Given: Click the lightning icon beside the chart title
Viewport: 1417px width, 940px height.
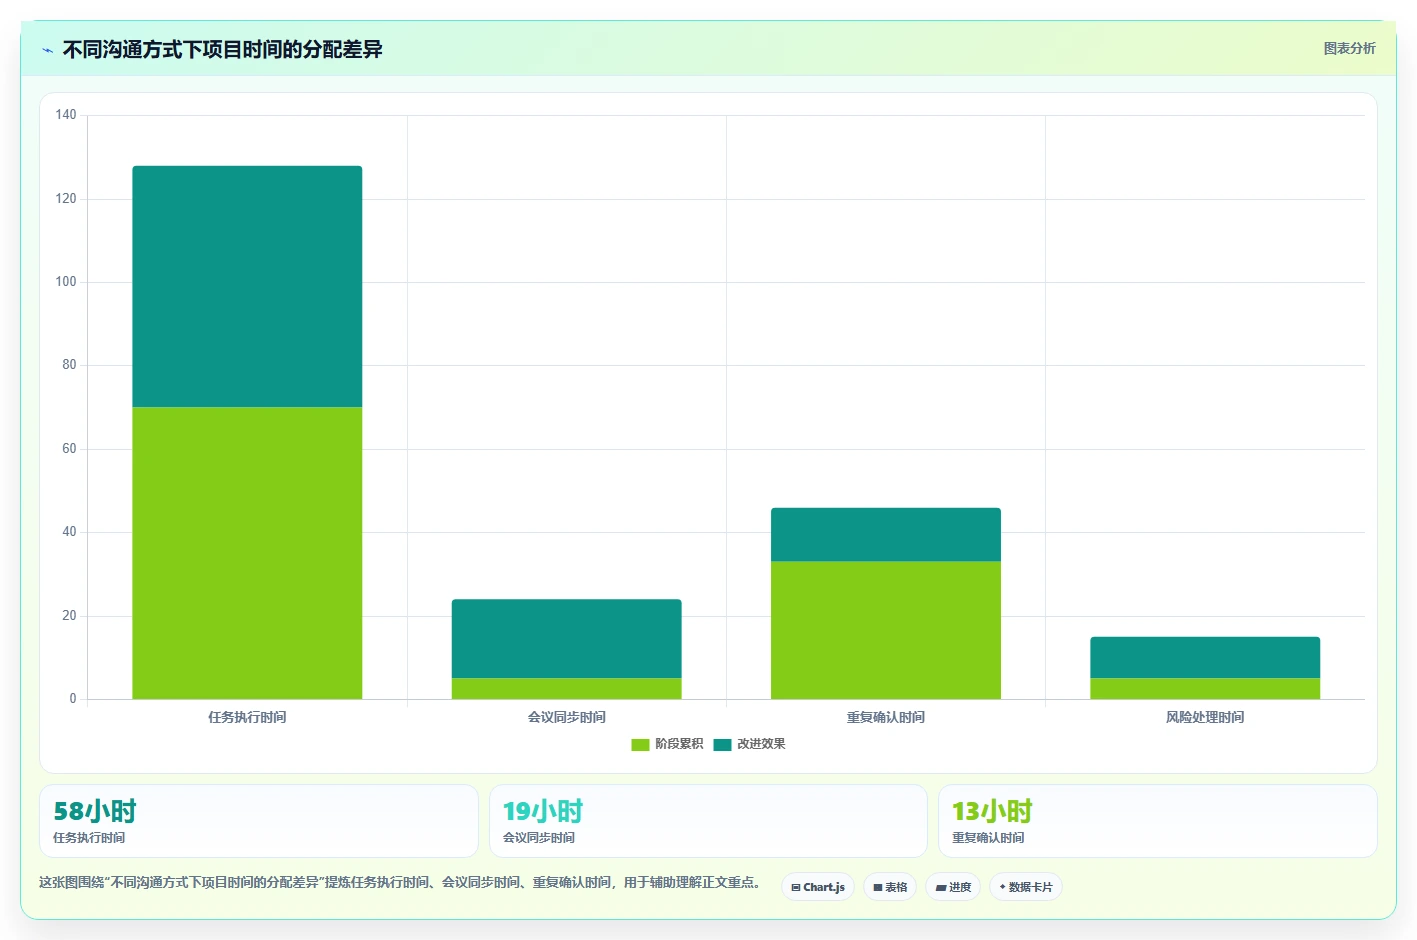Looking at the screenshot, I should point(47,50).
